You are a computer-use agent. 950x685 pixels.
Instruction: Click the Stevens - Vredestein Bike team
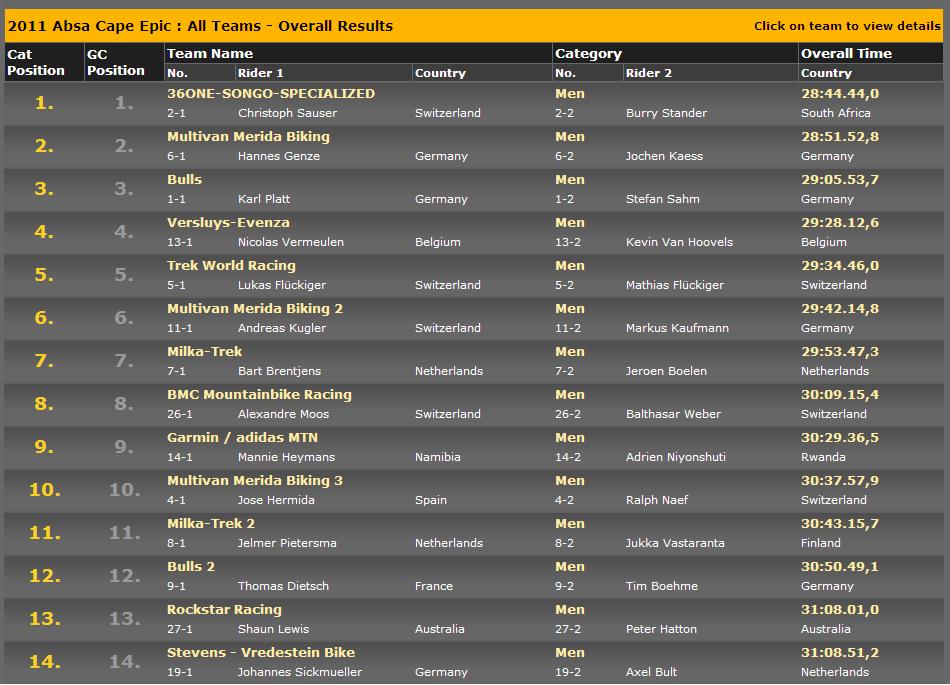(x=260, y=652)
